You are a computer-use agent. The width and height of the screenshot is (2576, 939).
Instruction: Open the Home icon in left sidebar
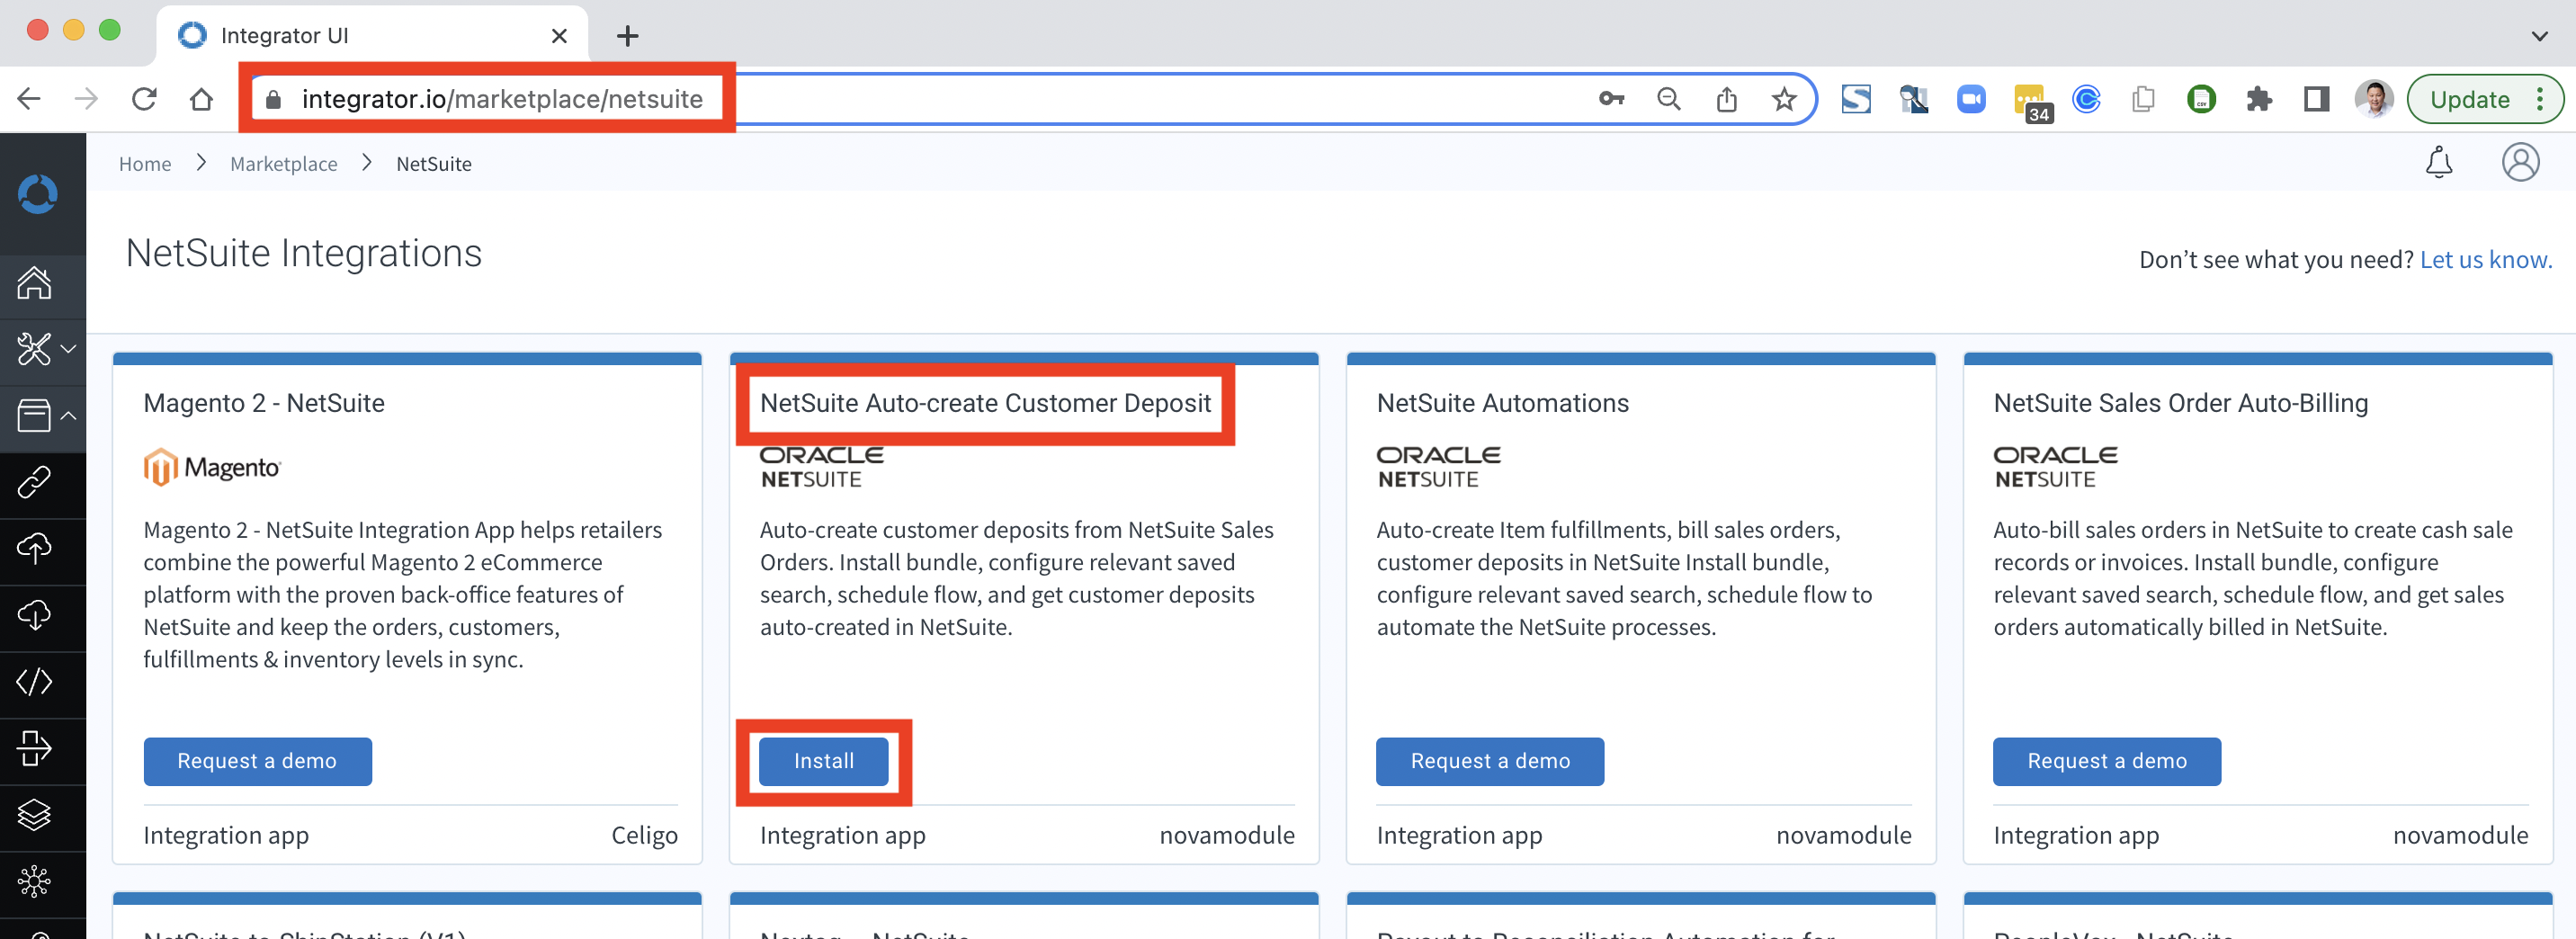click(34, 283)
